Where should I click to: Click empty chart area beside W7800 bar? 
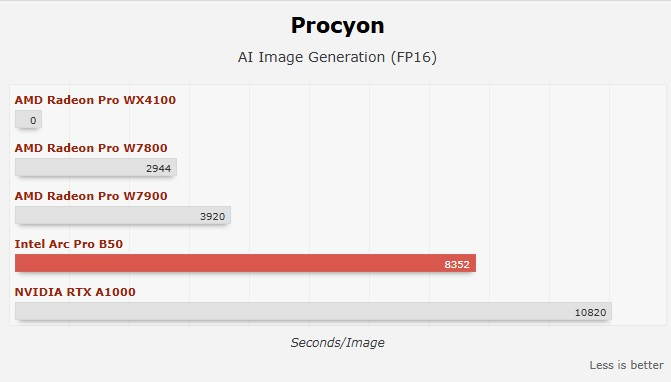tap(419, 168)
